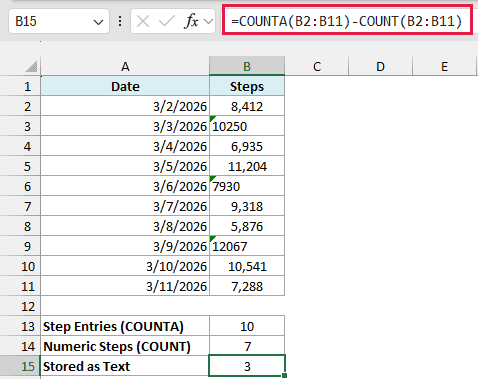This screenshot has width=478, height=379.
Task: Click the cell with date 3/5/2026
Action: tap(125, 166)
